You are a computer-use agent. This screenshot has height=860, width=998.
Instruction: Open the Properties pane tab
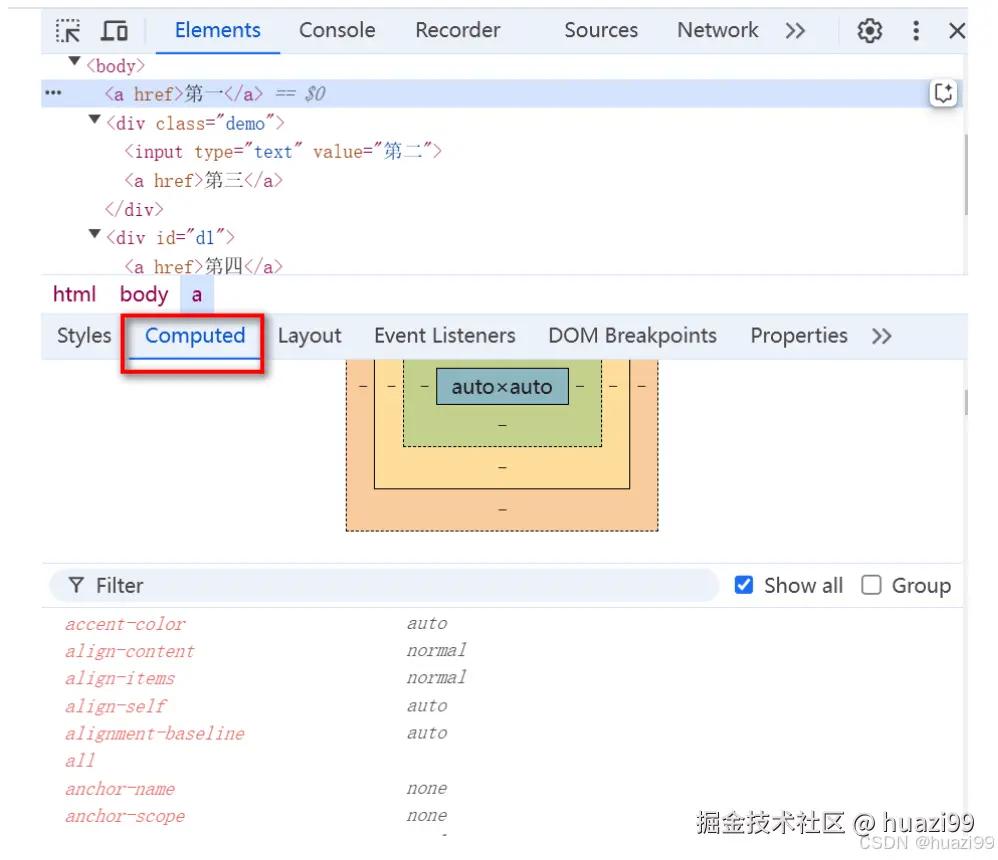pos(799,335)
